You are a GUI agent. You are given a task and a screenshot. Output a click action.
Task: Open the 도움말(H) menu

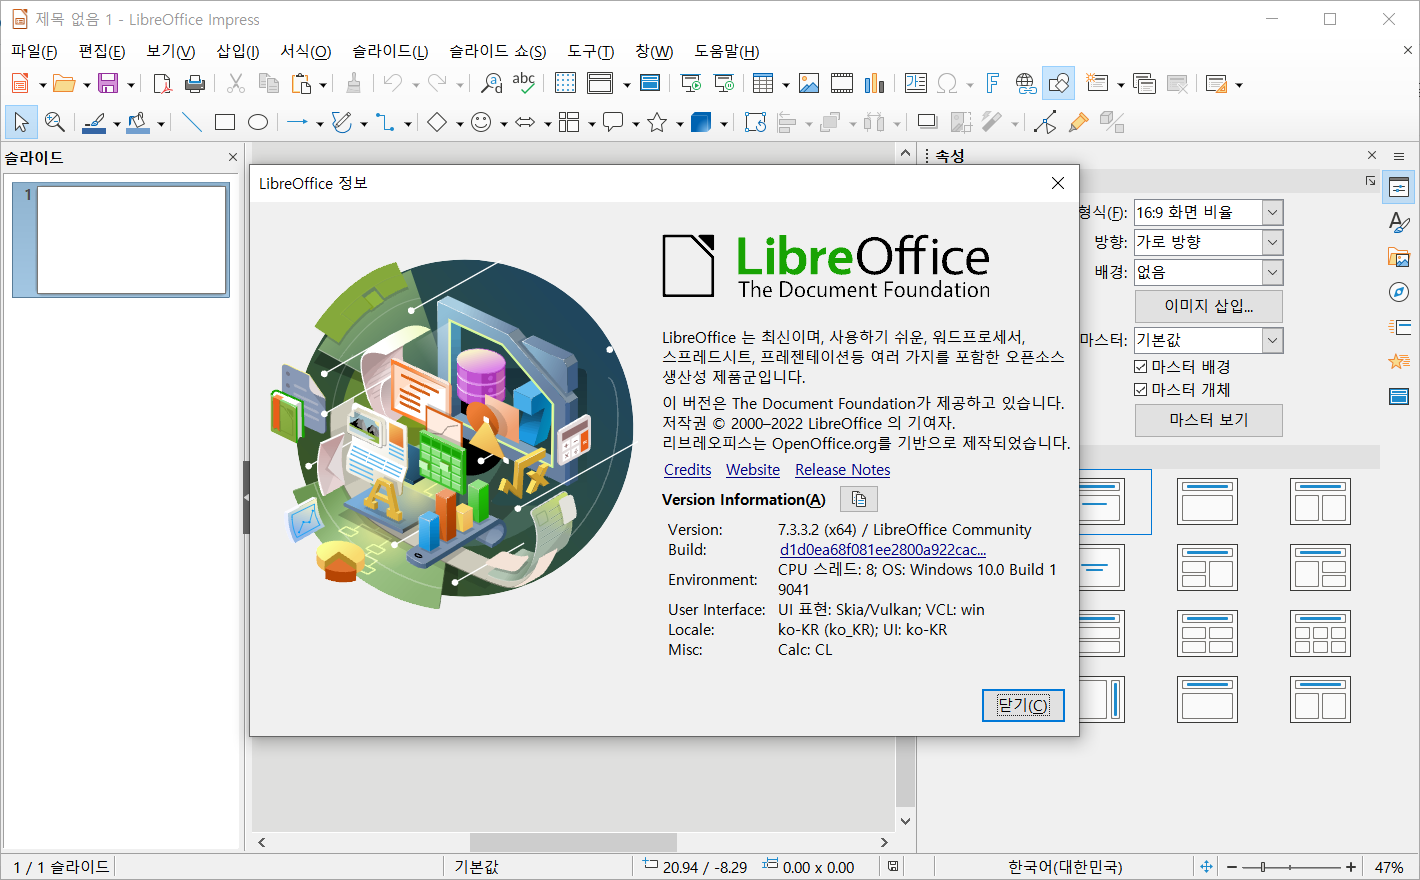click(727, 51)
